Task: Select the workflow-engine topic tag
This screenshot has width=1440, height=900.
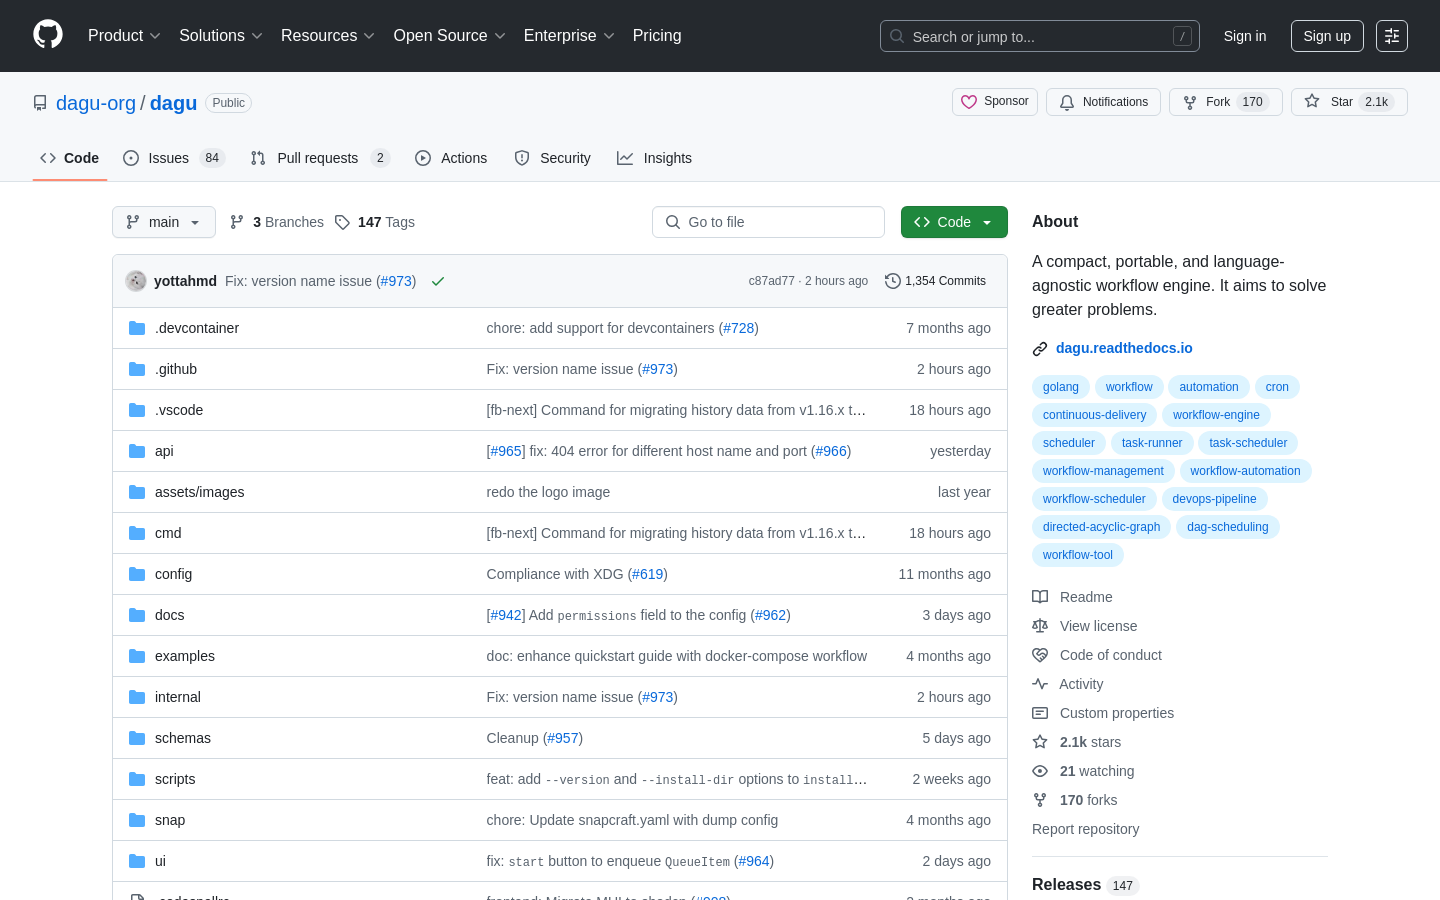Action: [x=1216, y=415]
